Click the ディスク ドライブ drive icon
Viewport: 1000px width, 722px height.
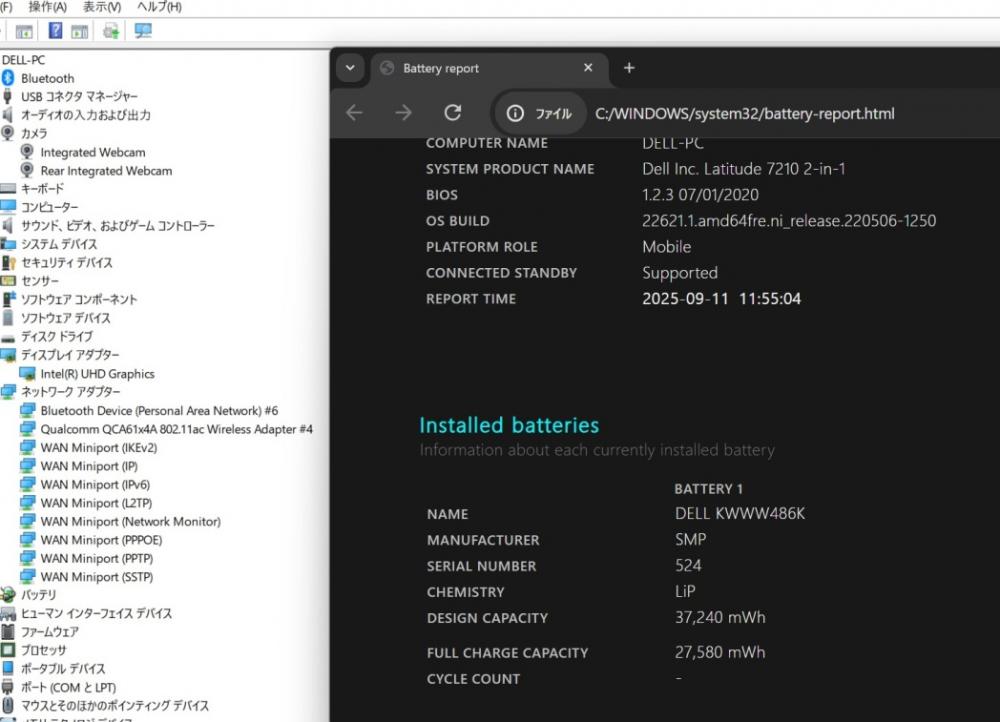pyautogui.click(x=8, y=337)
